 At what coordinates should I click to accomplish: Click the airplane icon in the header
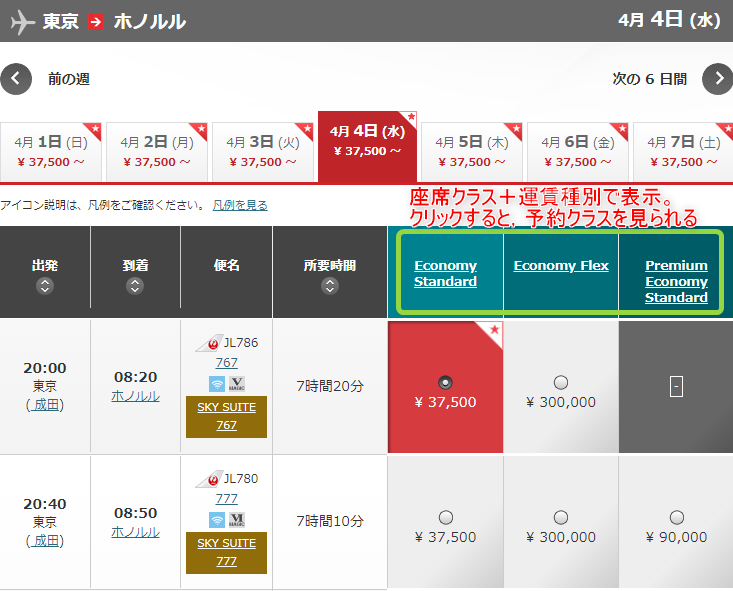20,21
